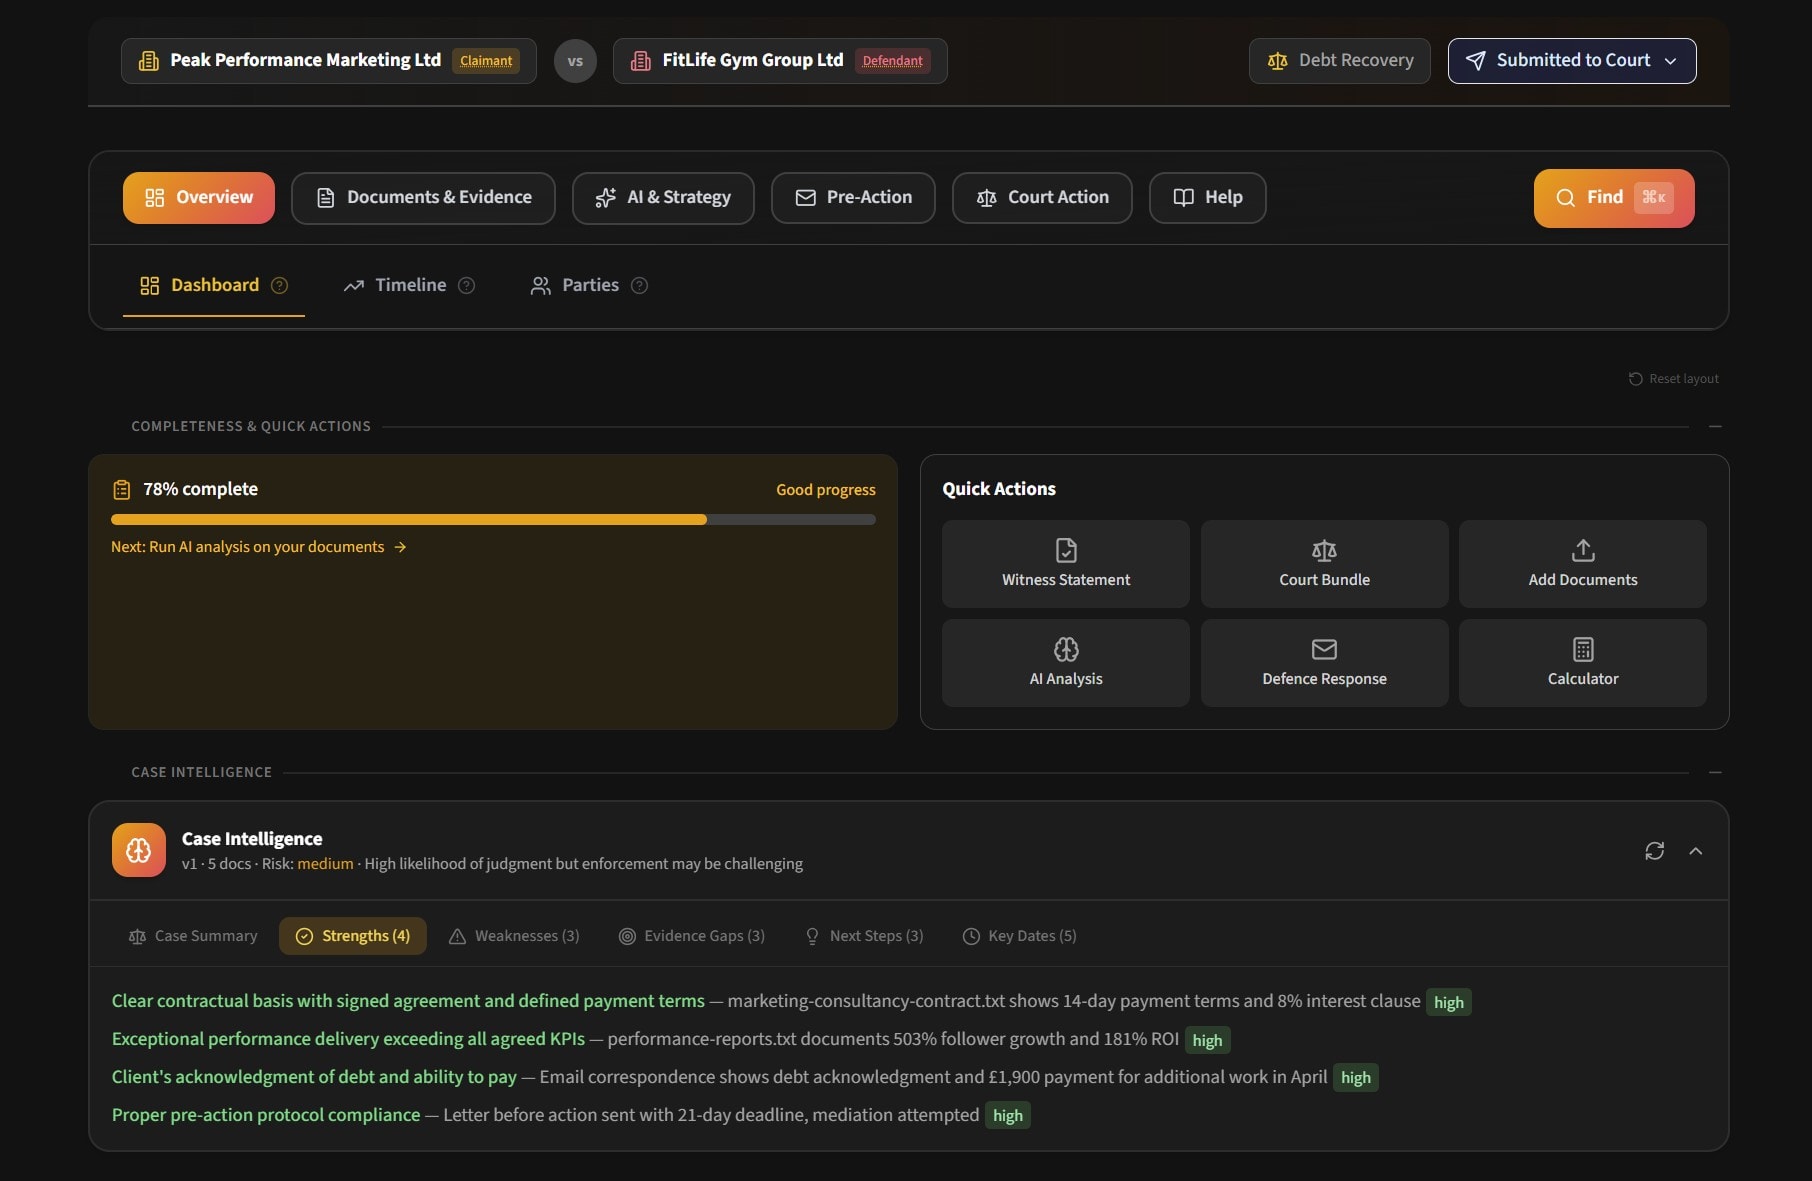Switch to the Timeline tab

(x=409, y=285)
